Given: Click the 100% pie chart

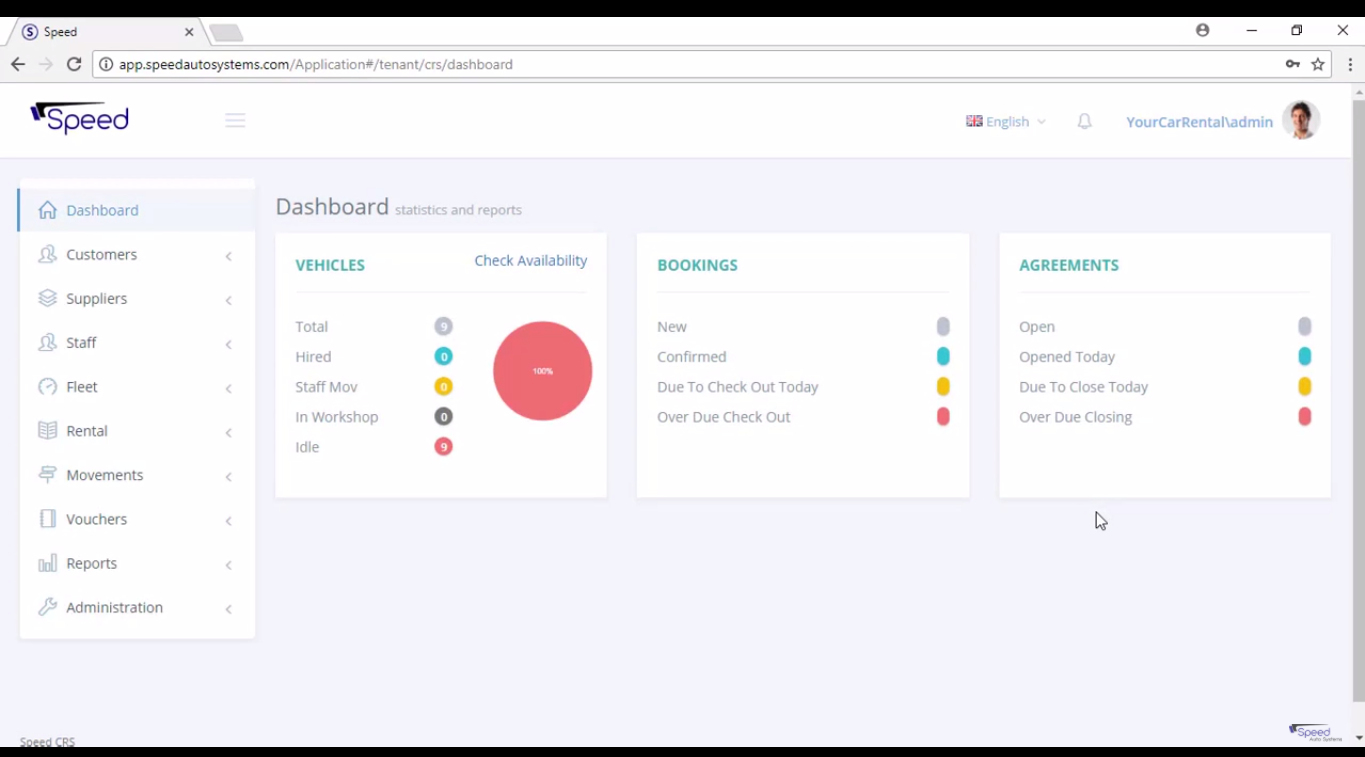Looking at the screenshot, I should click(x=542, y=371).
